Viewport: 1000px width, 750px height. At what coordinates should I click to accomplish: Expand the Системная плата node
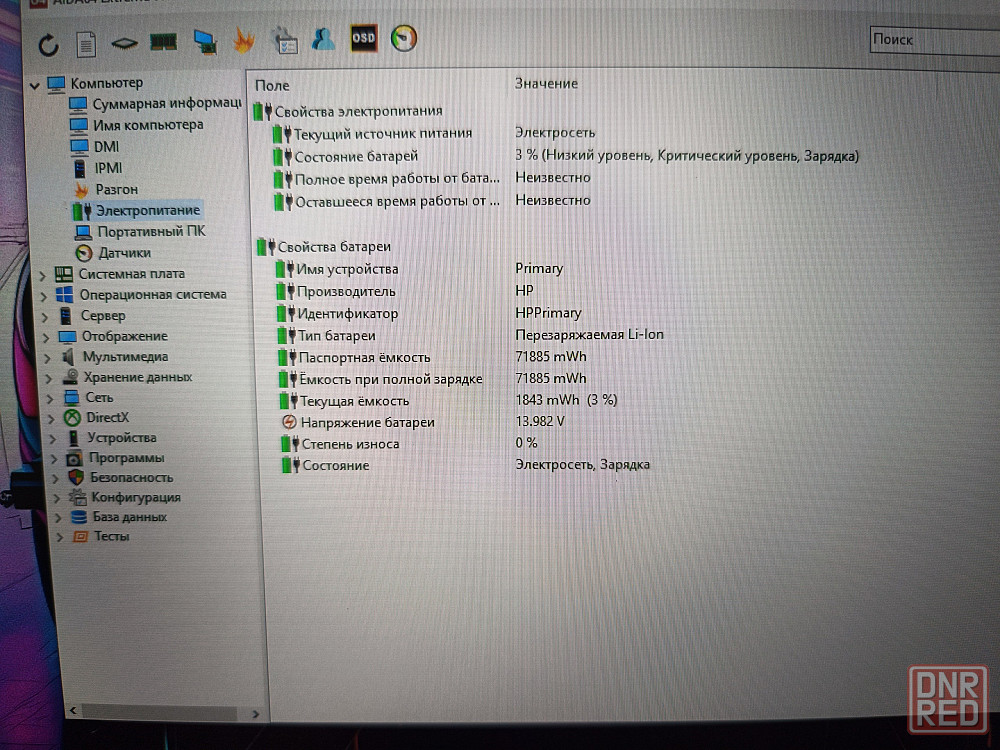tap(43, 276)
